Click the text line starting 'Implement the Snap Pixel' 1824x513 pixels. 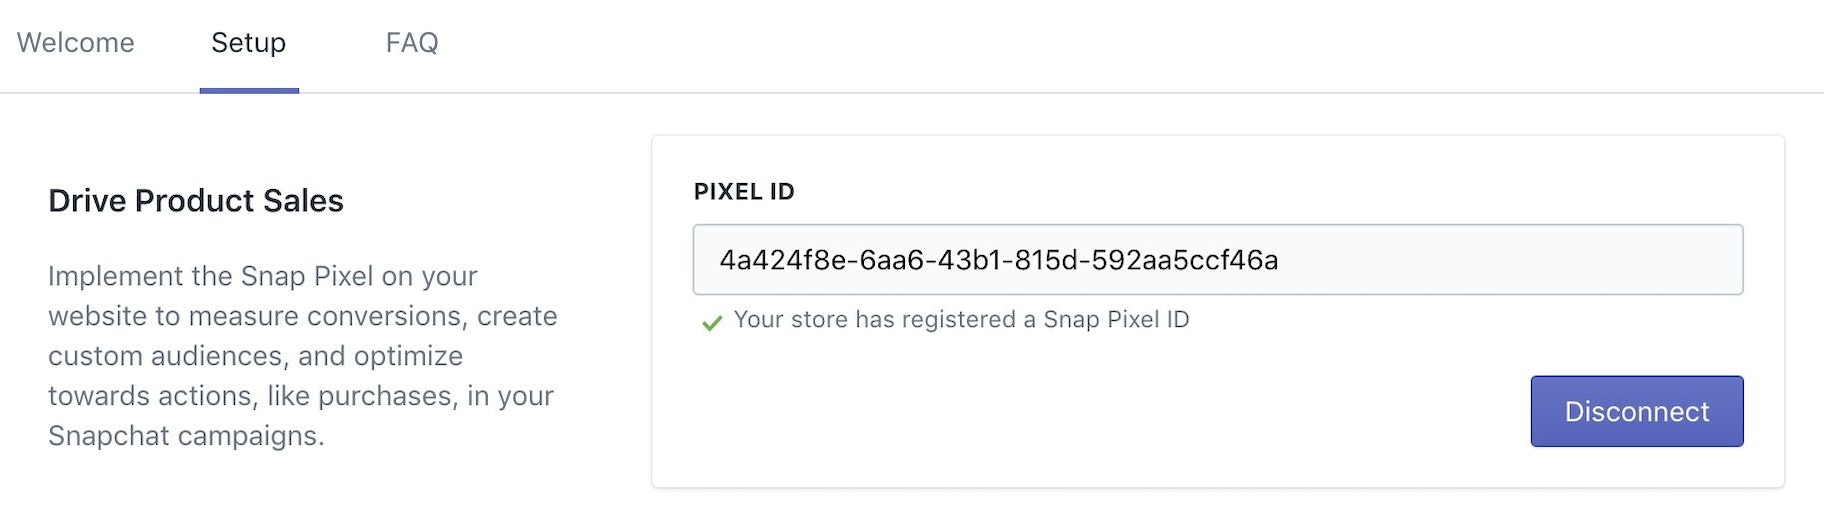coord(263,276)
